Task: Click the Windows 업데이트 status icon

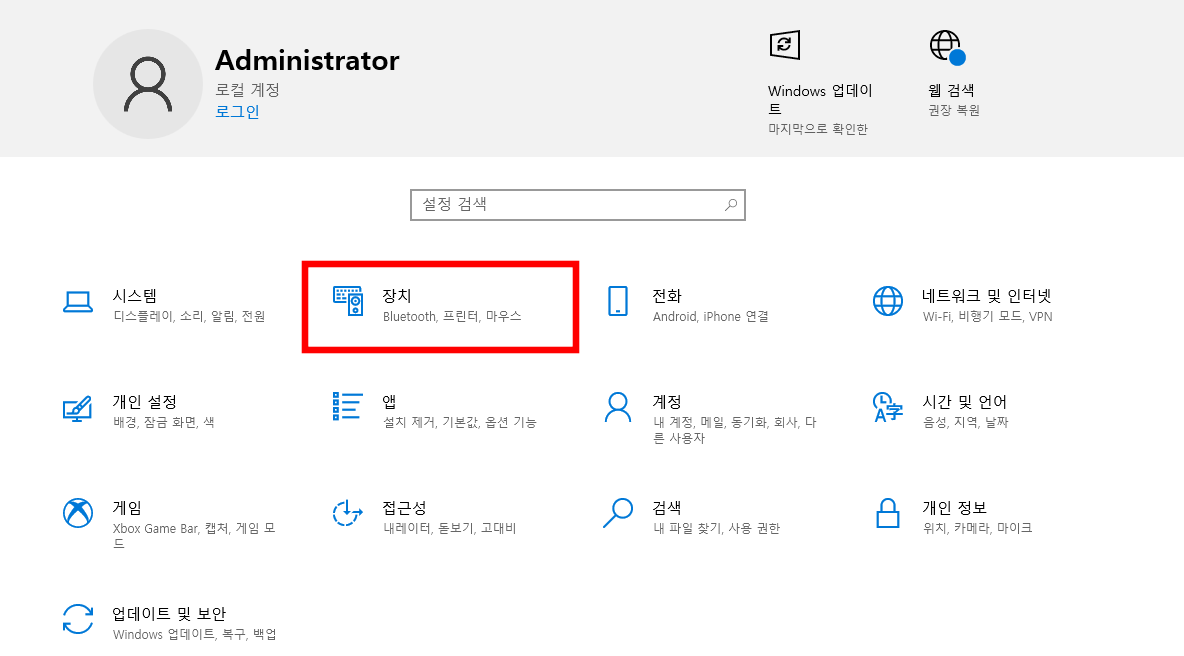Action: (x=786, y=45)
